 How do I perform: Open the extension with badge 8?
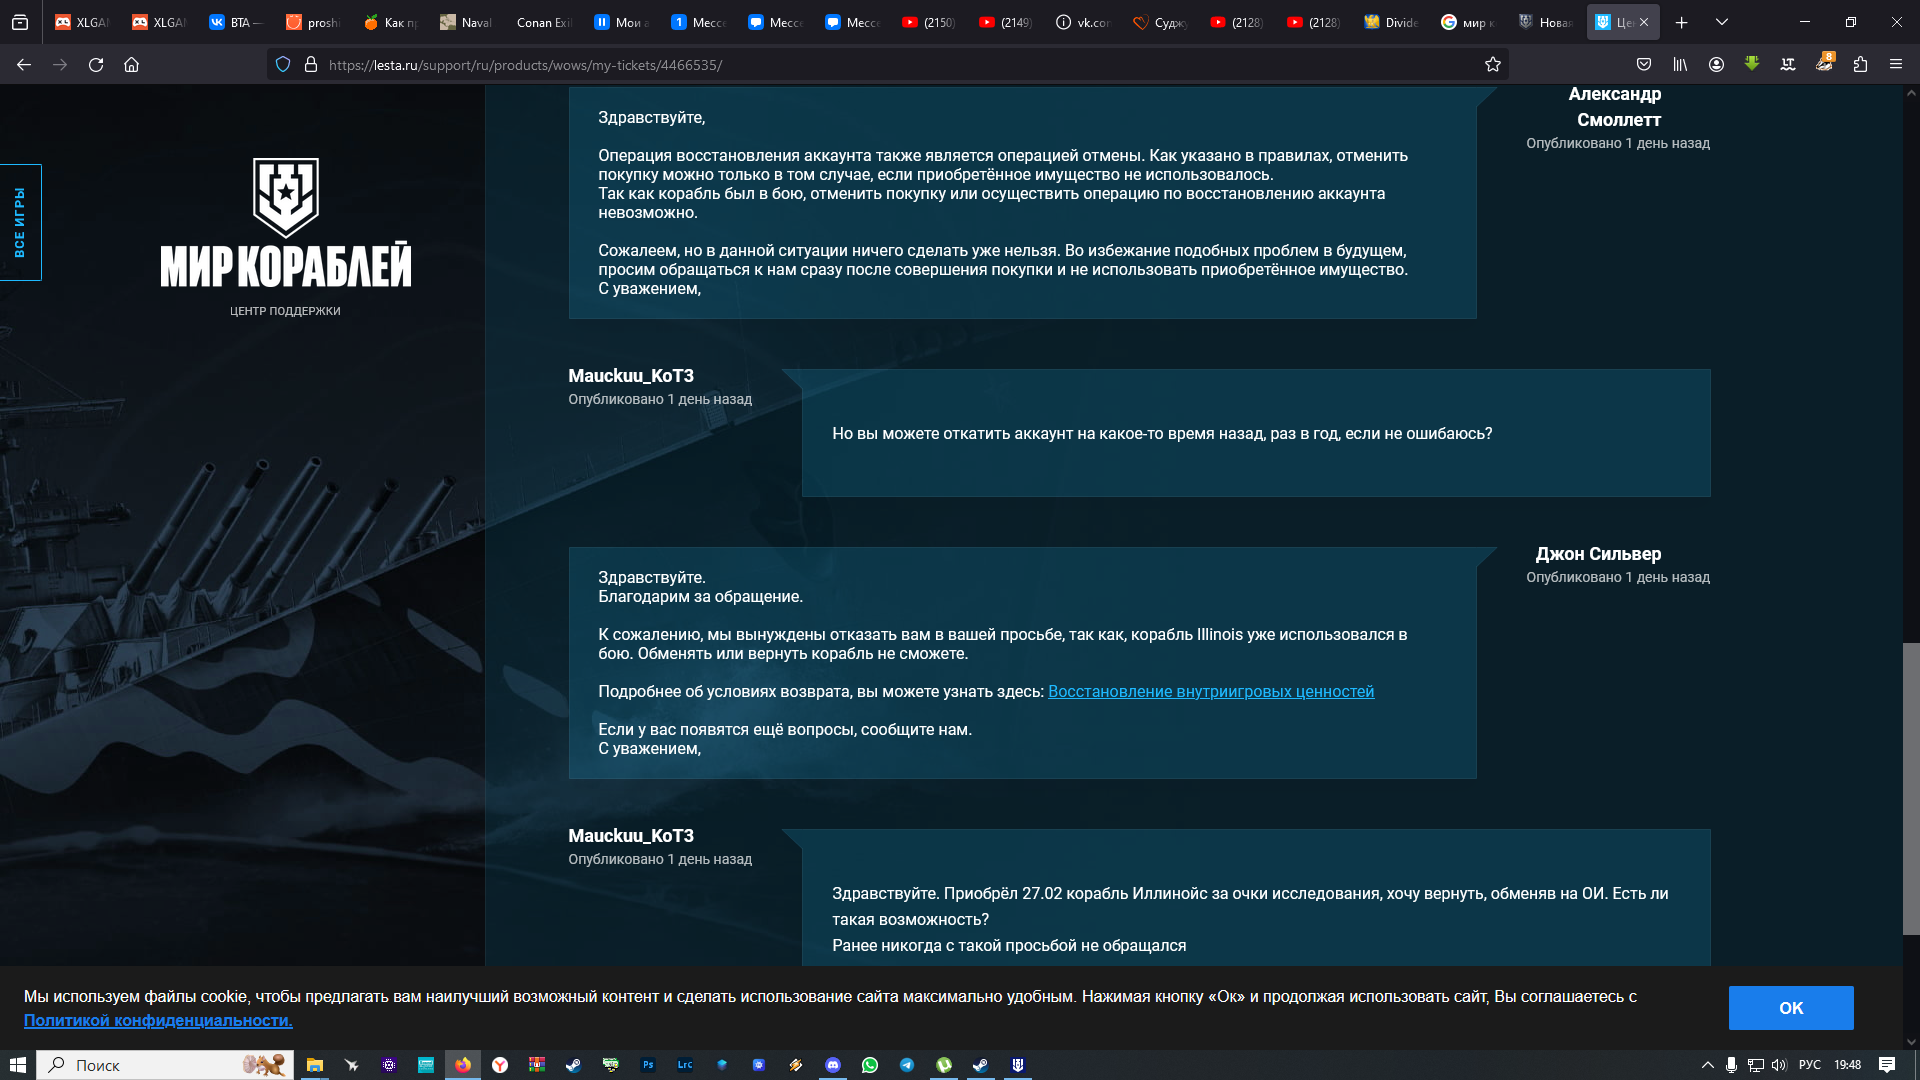tap(1824, 64)
